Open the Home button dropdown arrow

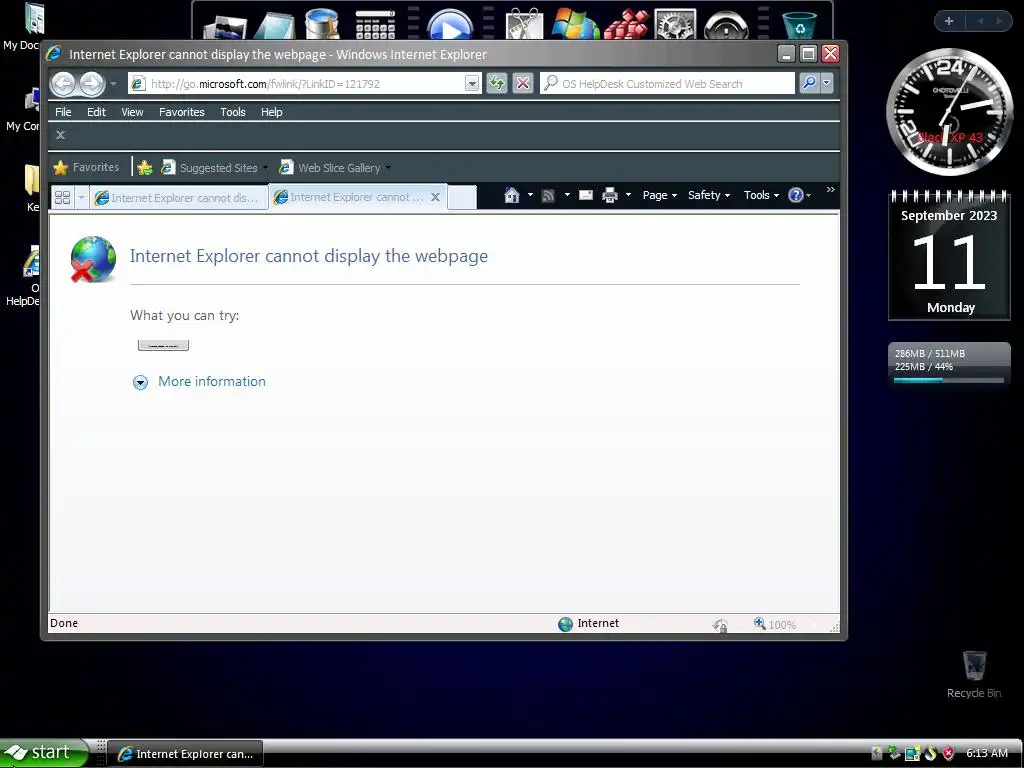(530, 195)
